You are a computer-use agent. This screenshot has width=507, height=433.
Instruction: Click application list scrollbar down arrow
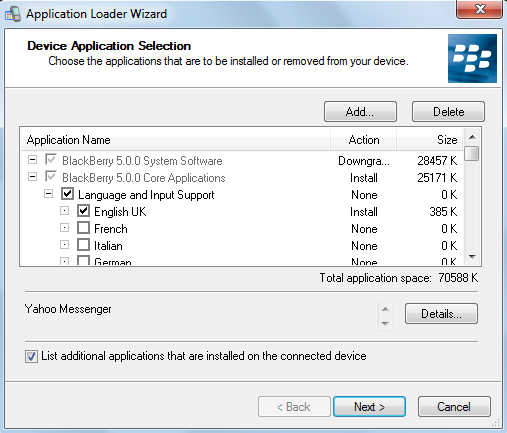472,257
